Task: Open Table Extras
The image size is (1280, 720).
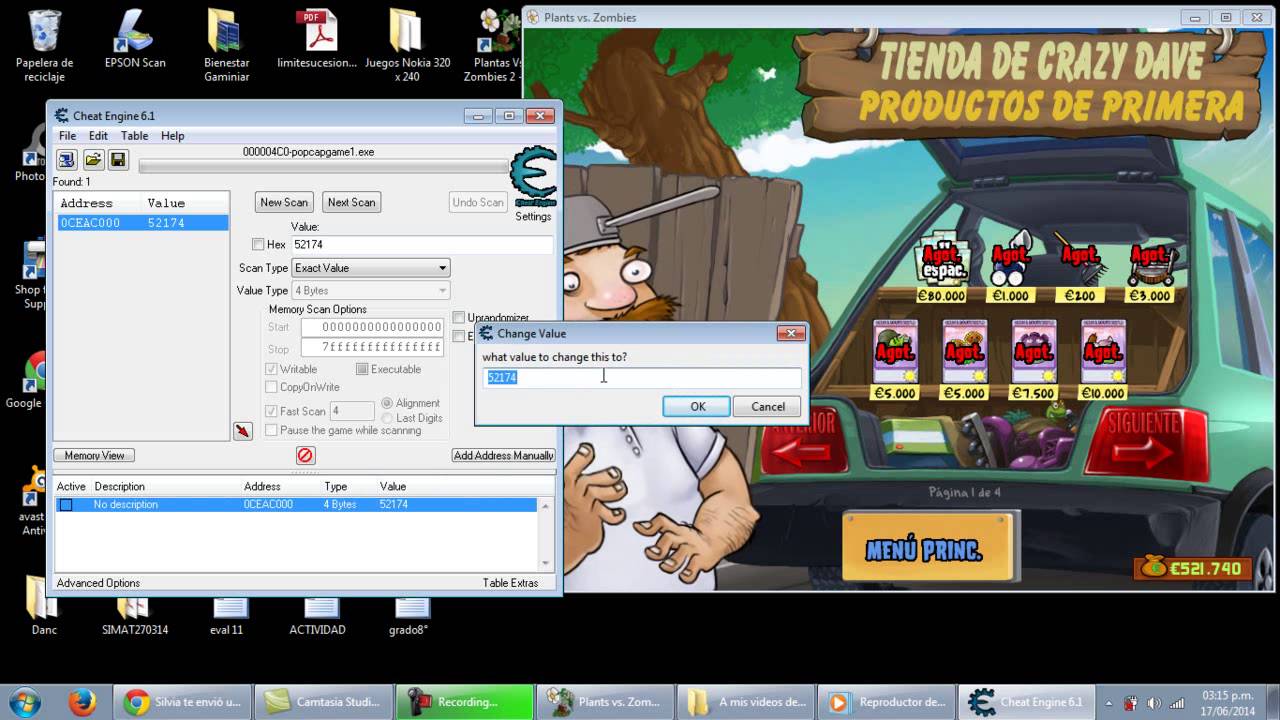Action: coord(510,583)
